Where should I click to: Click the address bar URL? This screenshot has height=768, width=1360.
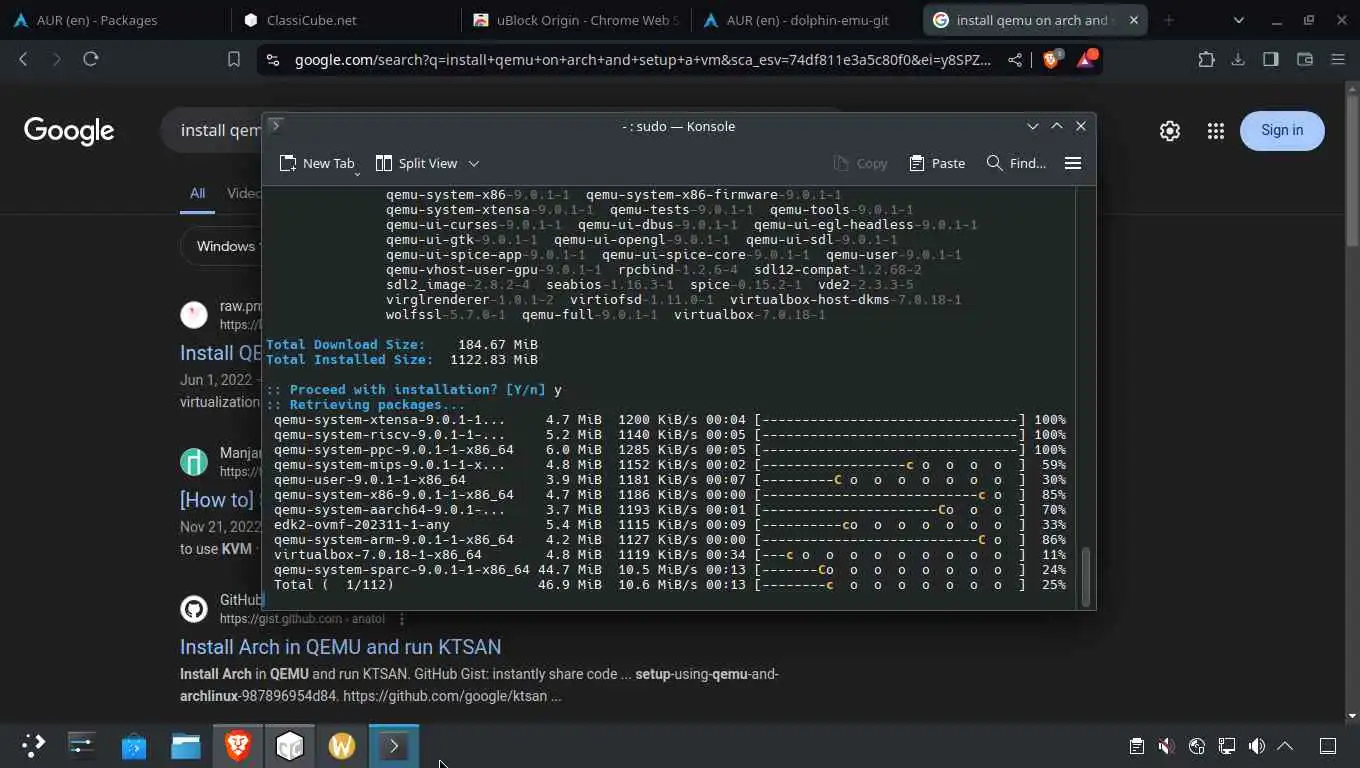tap(643, 60)
